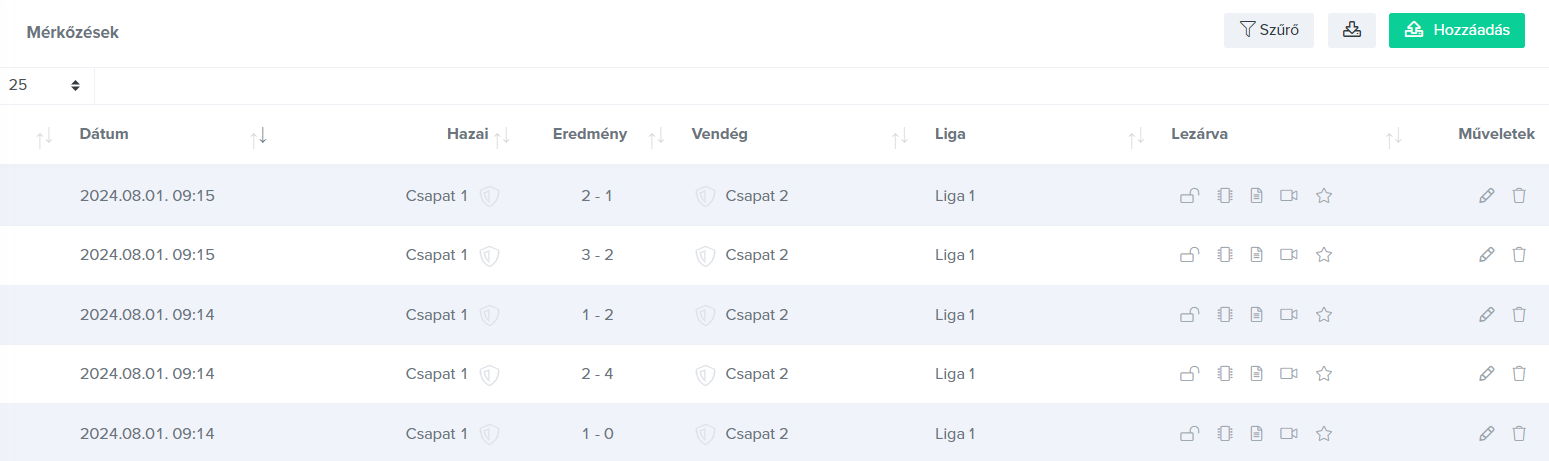Open document icon in the 2 - 4 match row
This screenshot has width=1549, height=461.
1256,374
